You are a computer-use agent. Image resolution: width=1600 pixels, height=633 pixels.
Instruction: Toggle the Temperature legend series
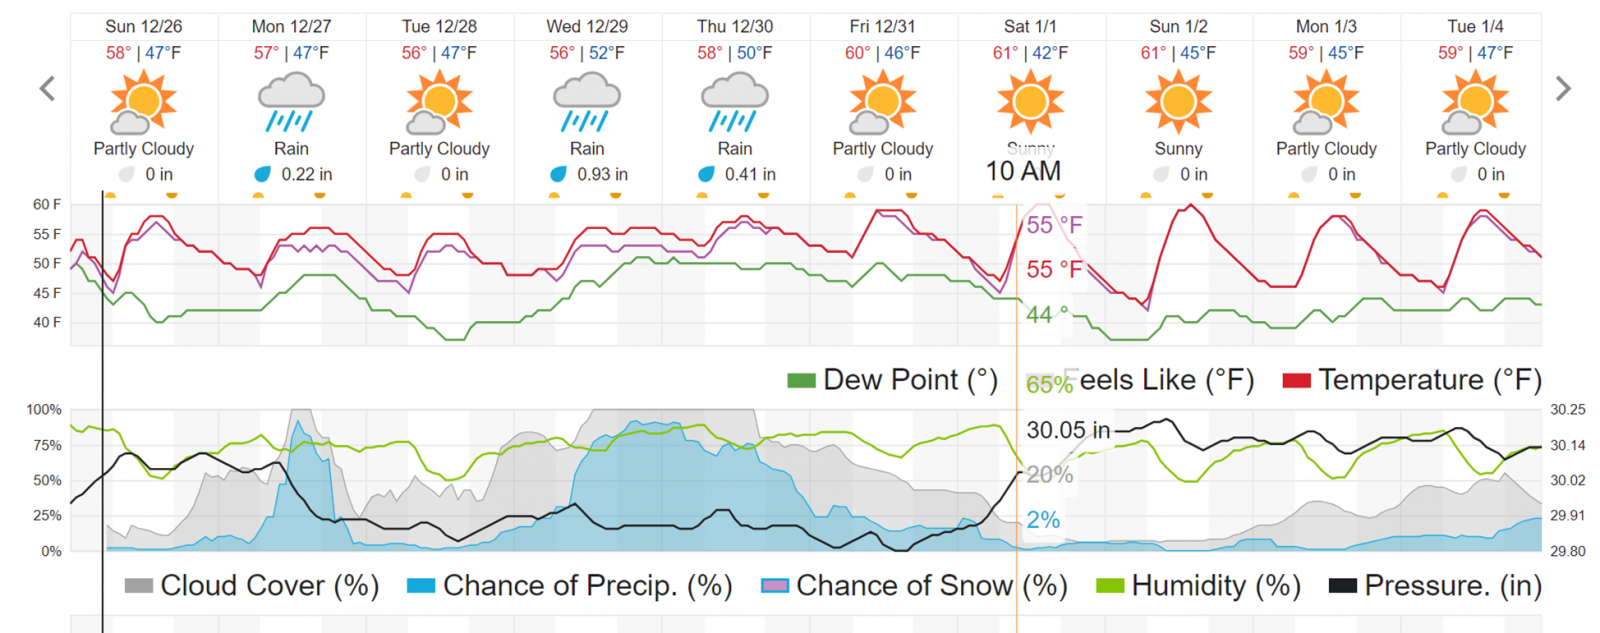1412,380
